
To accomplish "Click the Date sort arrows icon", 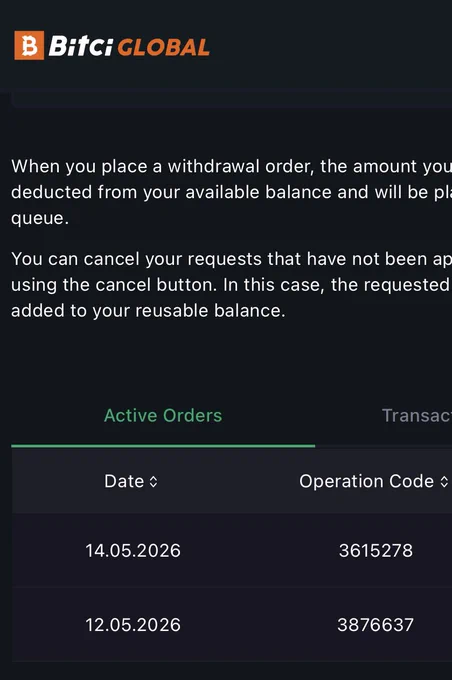I will tap(154, 482).
